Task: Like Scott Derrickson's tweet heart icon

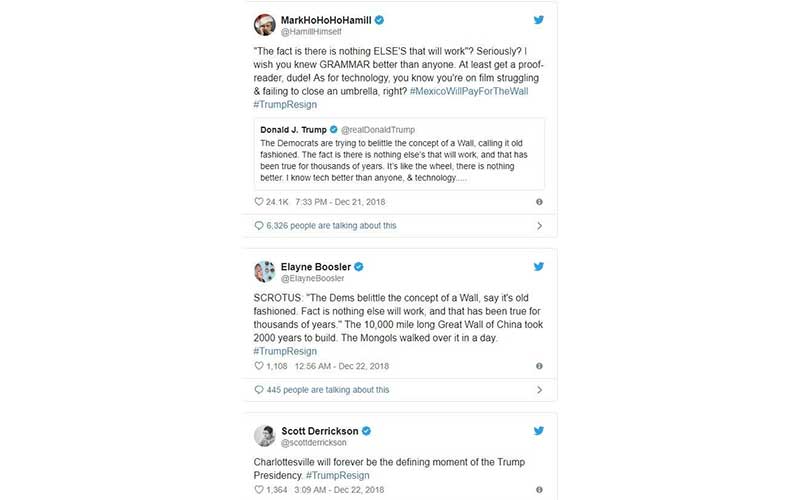Action: click(259, 489)
